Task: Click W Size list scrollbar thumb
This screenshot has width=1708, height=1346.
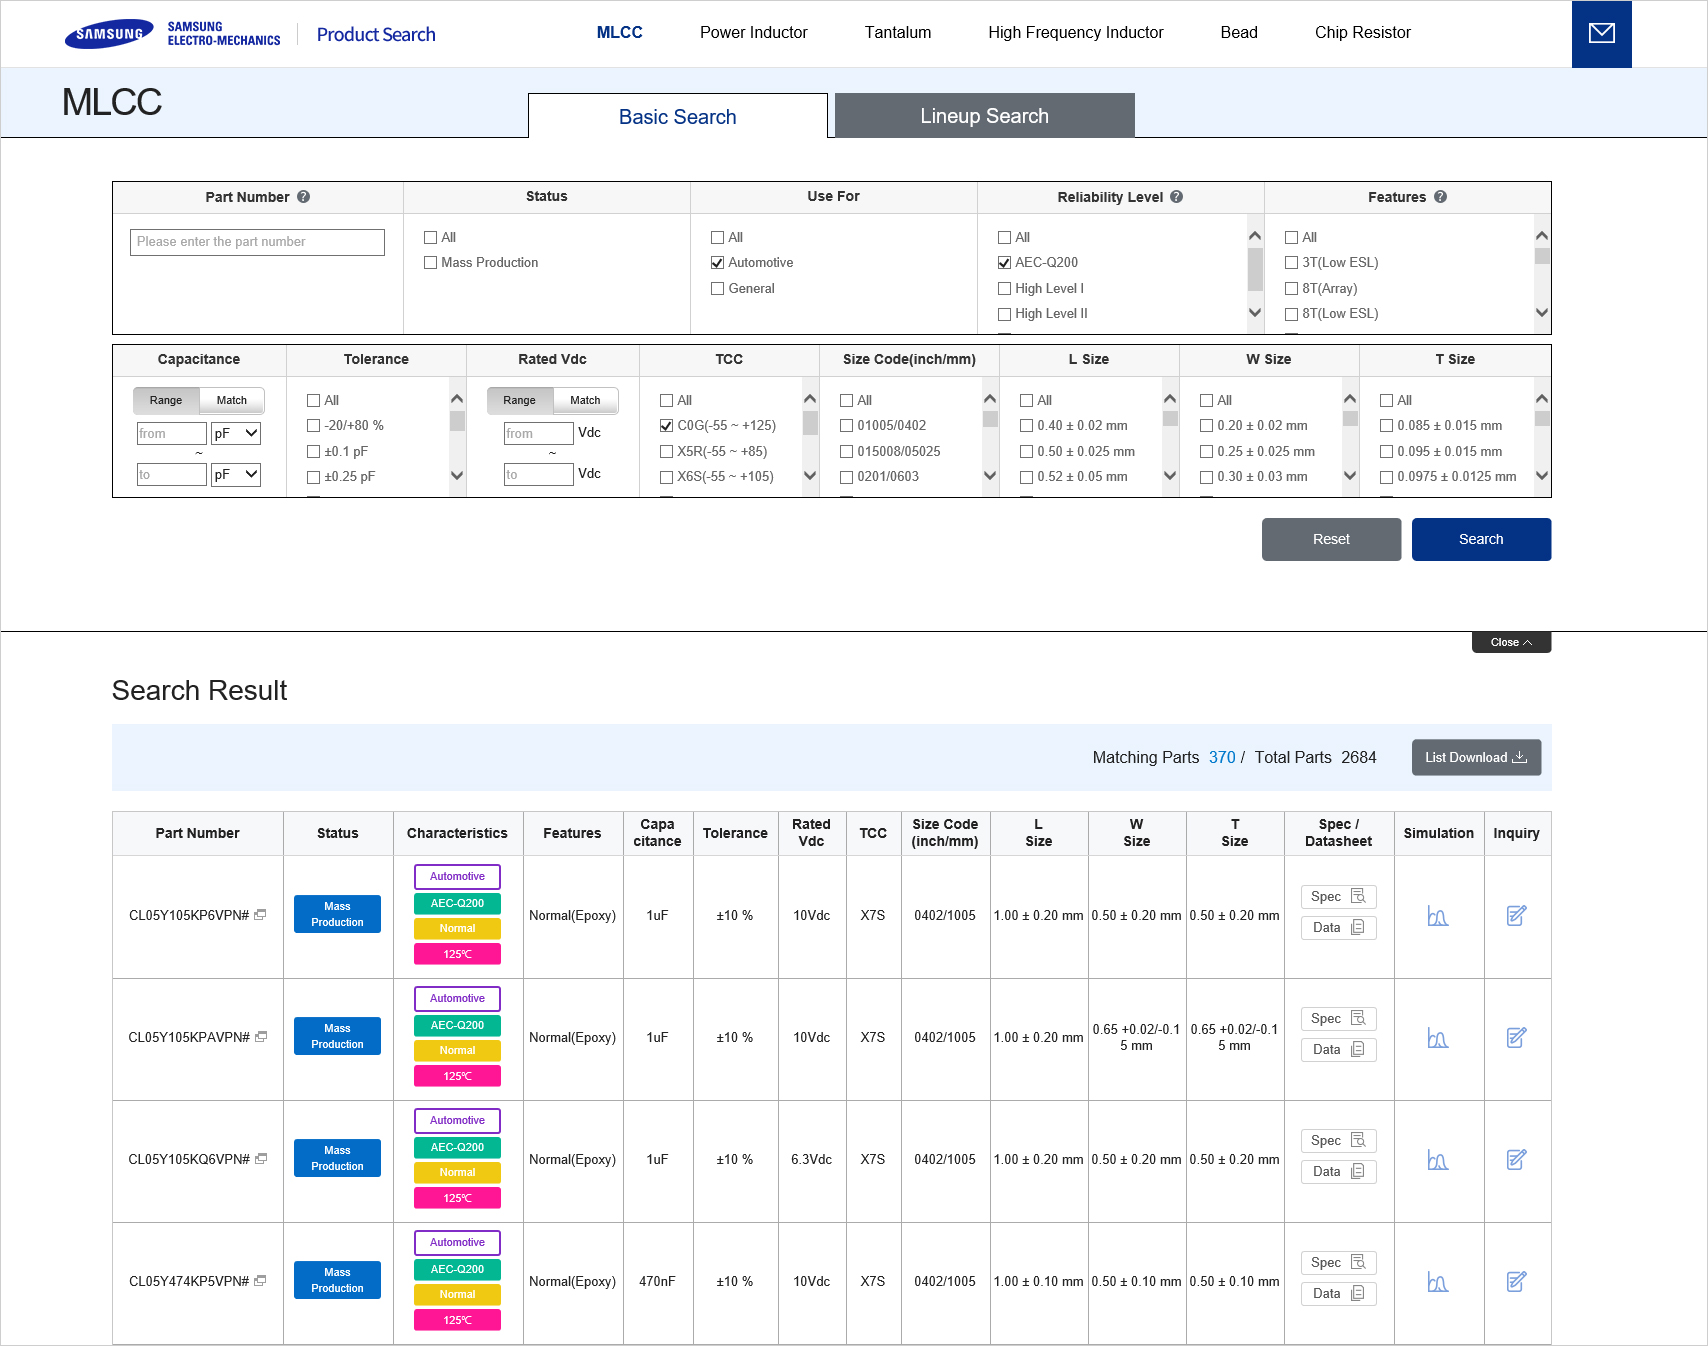Action: 1350,418
